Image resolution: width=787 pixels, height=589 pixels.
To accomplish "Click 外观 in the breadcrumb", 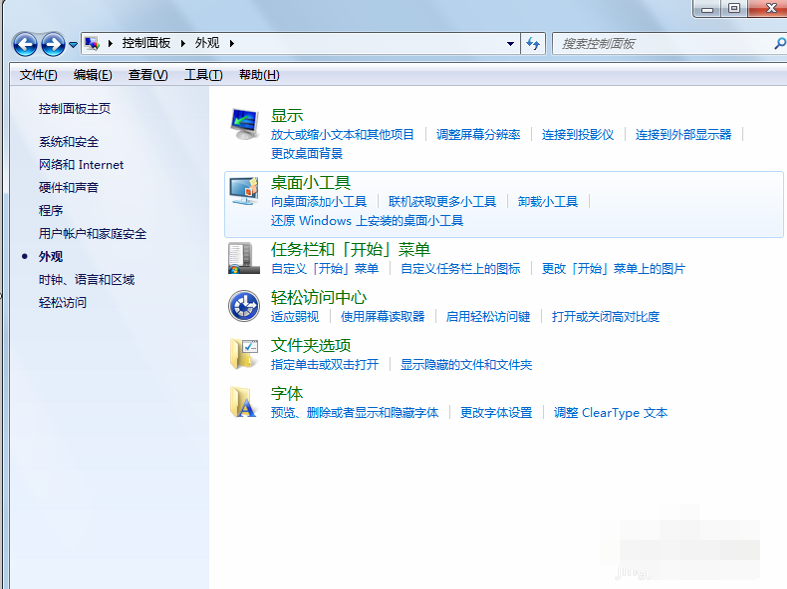I will (207, 43).
